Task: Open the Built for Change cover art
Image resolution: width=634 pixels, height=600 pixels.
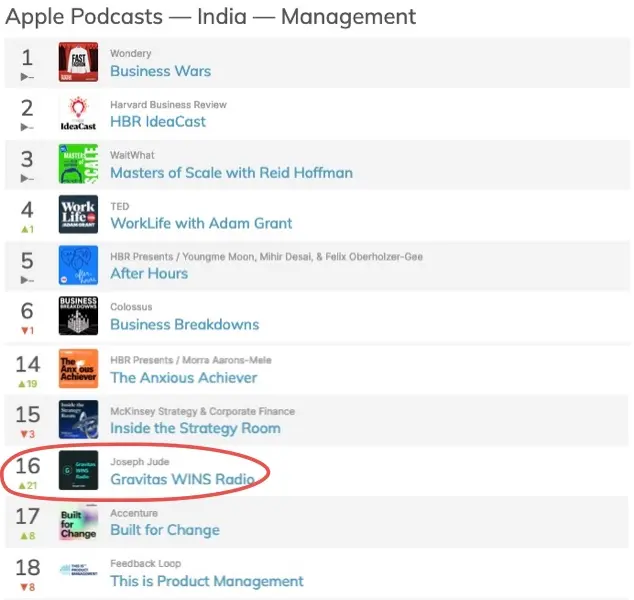Action: coord(78,522)
